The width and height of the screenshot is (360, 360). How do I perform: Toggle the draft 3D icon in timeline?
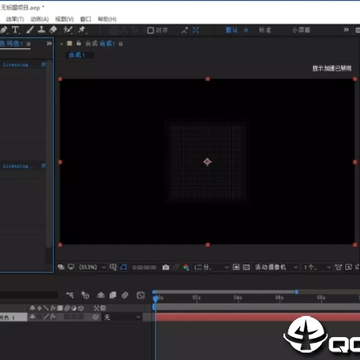(85, 295)
